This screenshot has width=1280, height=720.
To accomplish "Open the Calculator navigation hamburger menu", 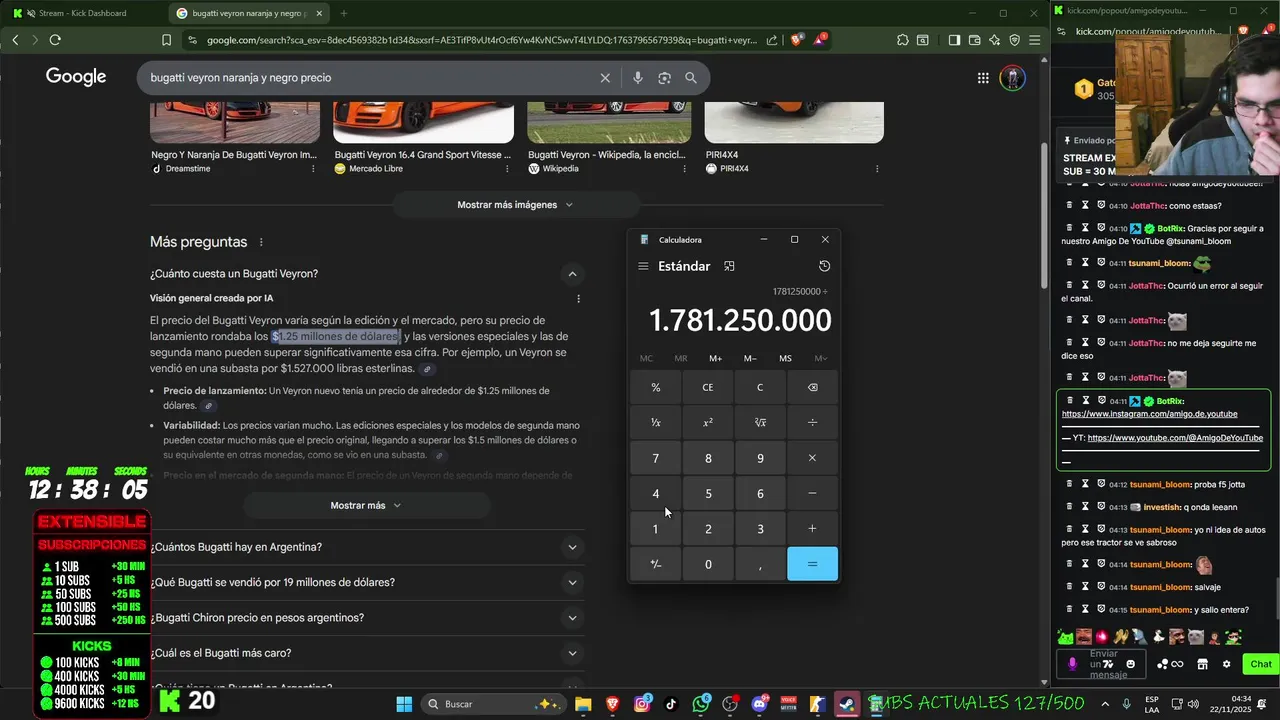I will click(x=643, y=266).
